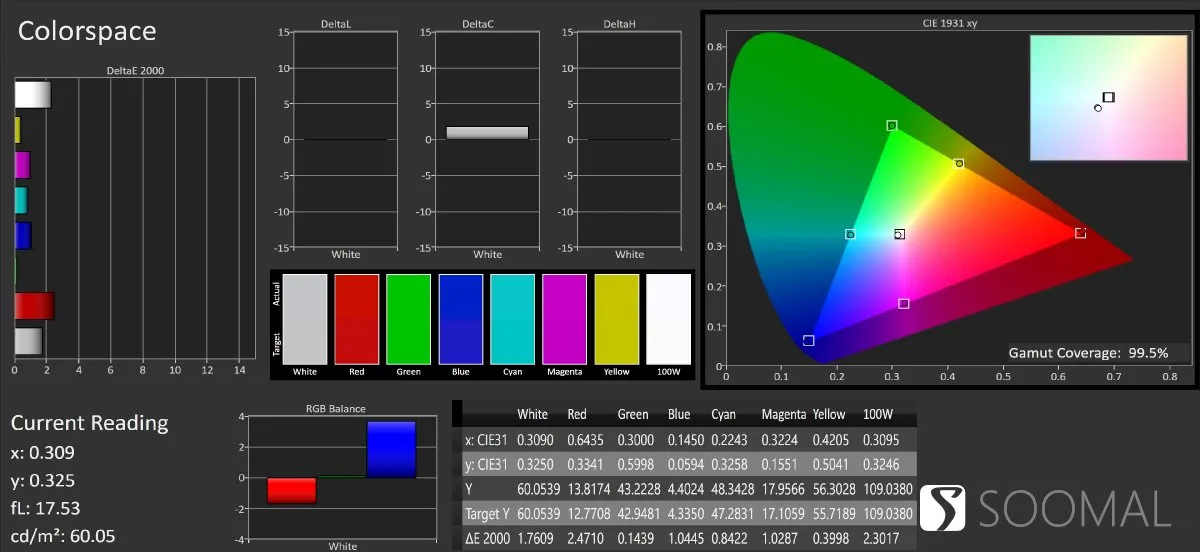
Task: Click the Green Target Y value 42.9481
Action: [x=638, y=514]
